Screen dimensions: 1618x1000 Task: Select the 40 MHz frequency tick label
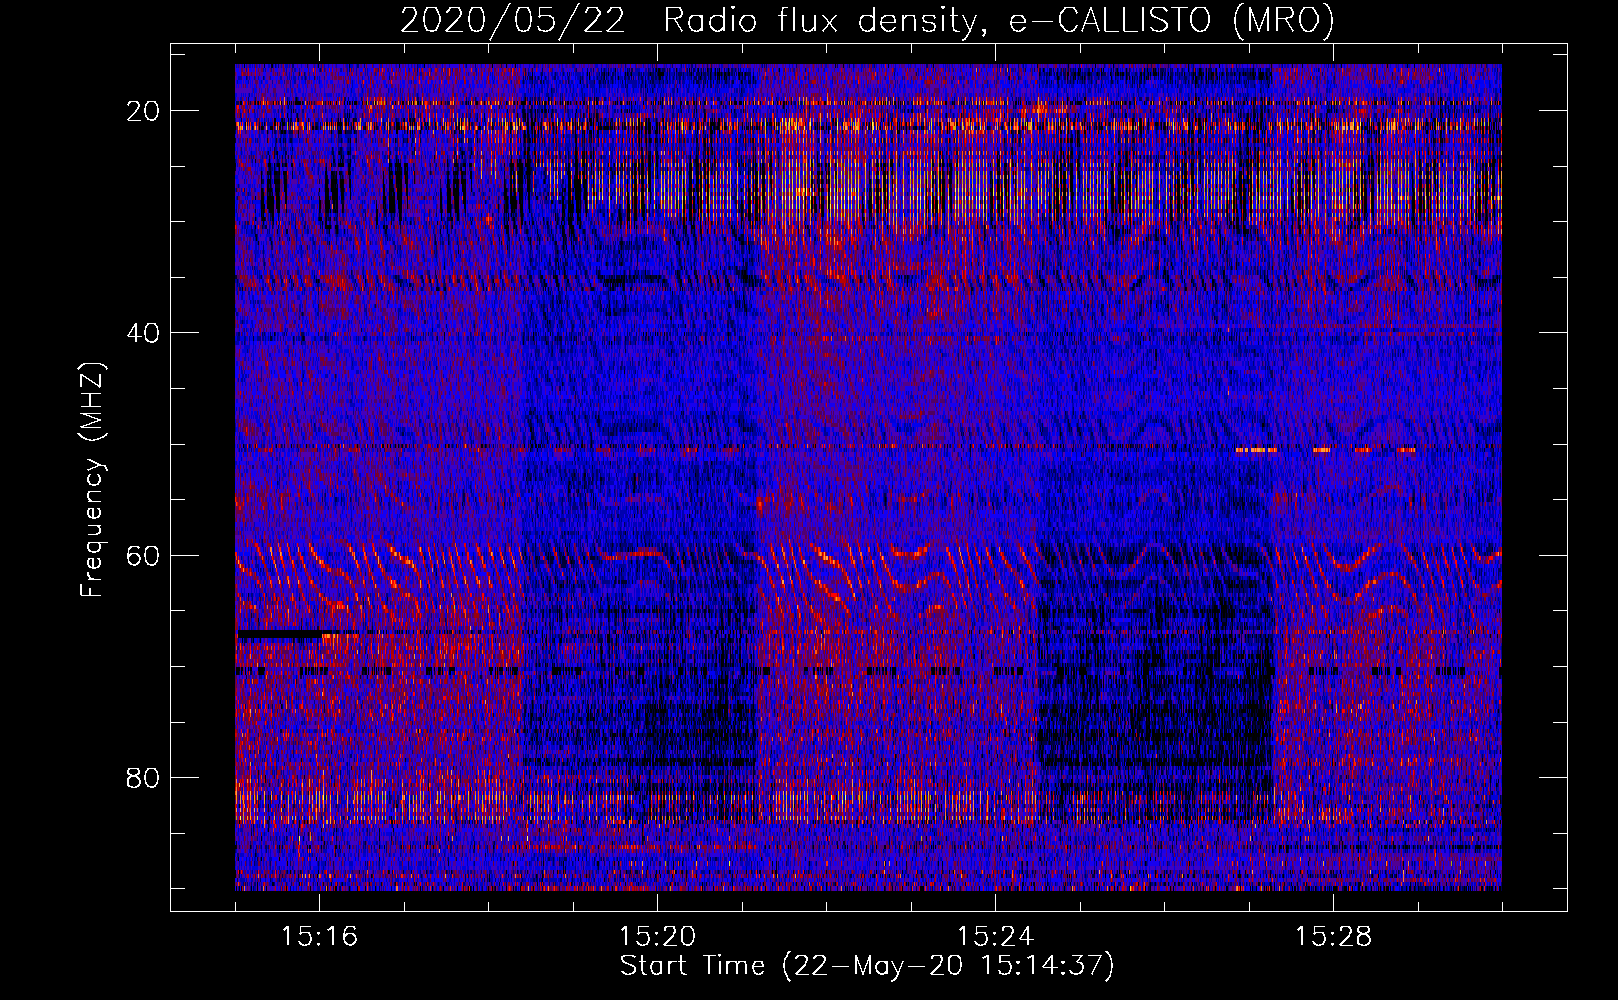144,333
